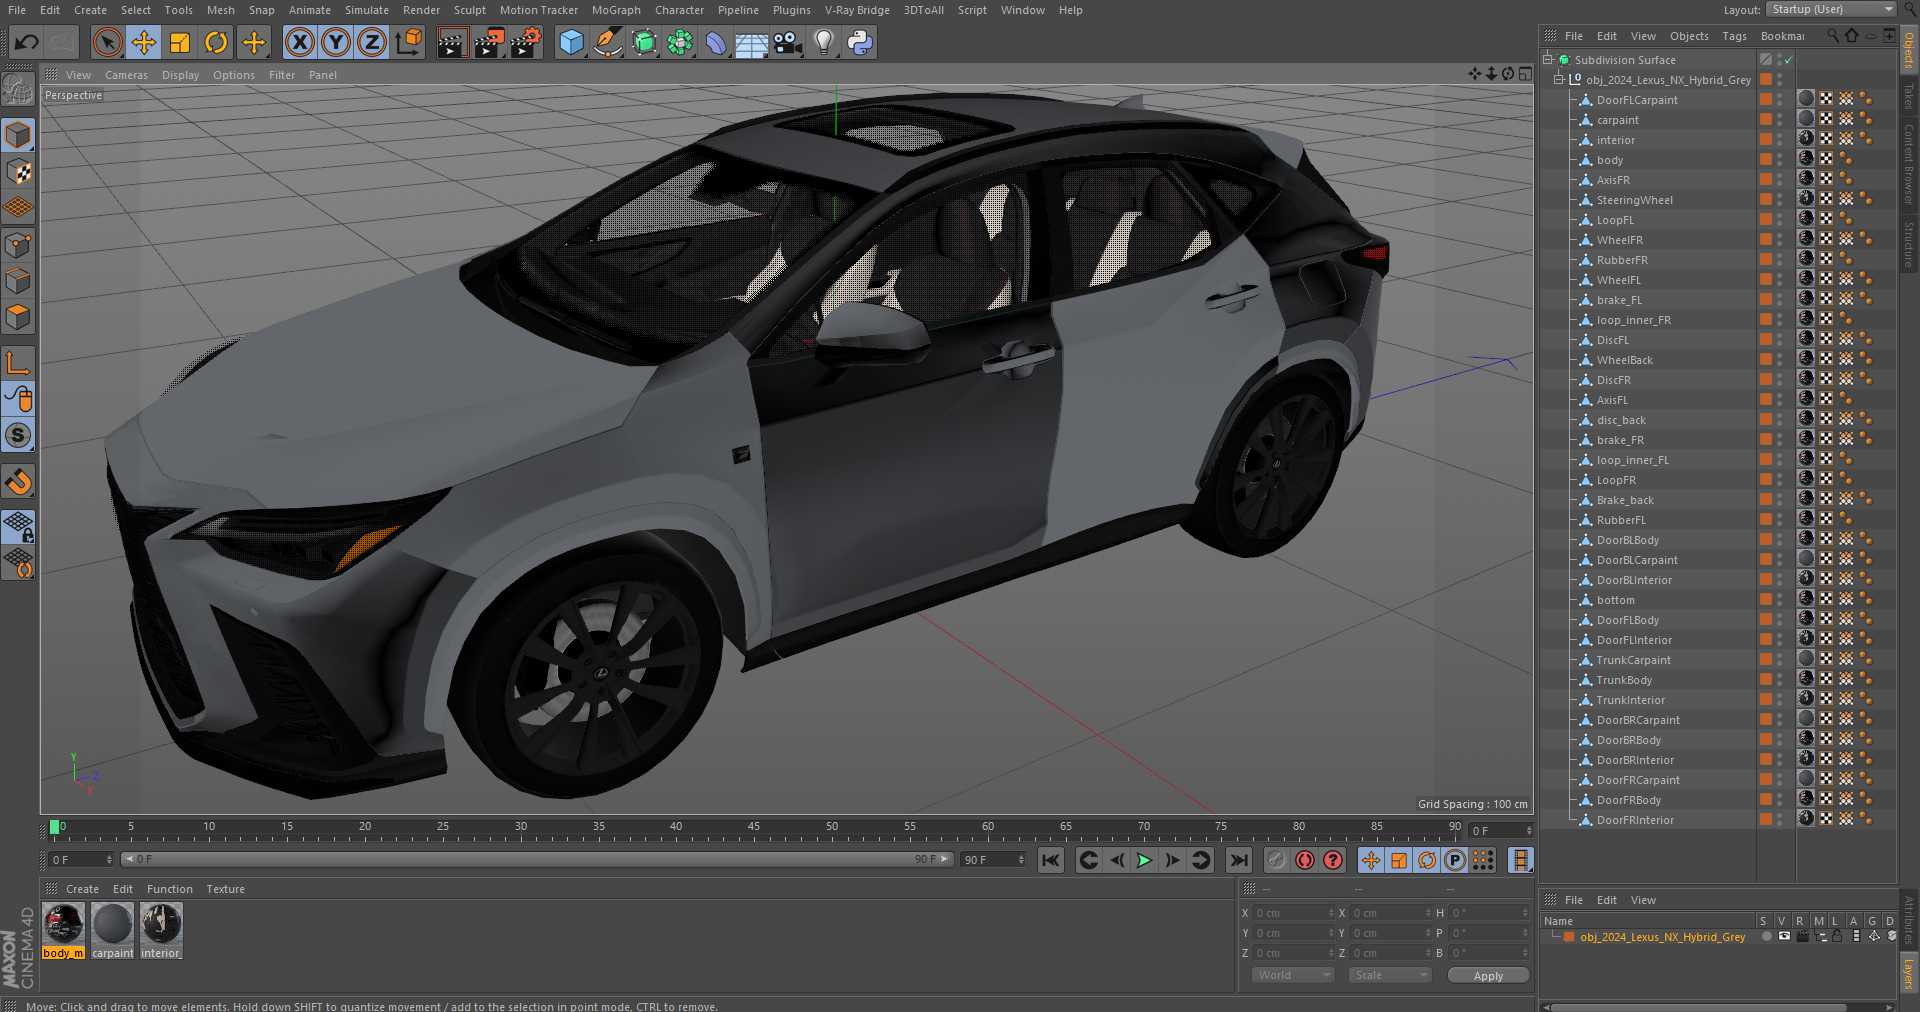The height and width of the screenshot is (1012, 1920).
Task: Toggle the Z axis lock
Action: pyautogui.click(x=372, y=42)
